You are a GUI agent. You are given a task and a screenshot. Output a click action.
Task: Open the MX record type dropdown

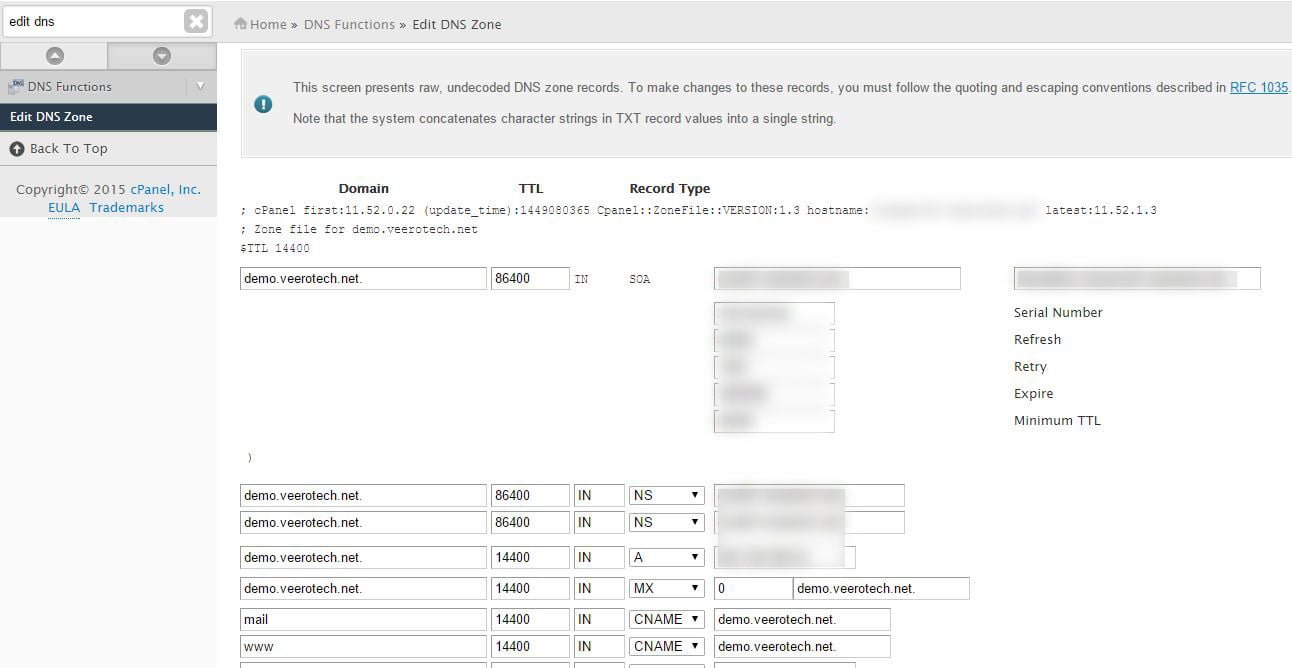tap(666, 588)
